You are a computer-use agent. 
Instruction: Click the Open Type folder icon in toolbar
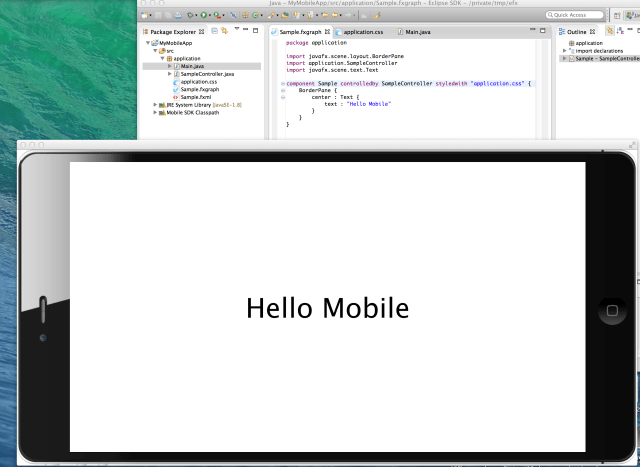(284, 15)
